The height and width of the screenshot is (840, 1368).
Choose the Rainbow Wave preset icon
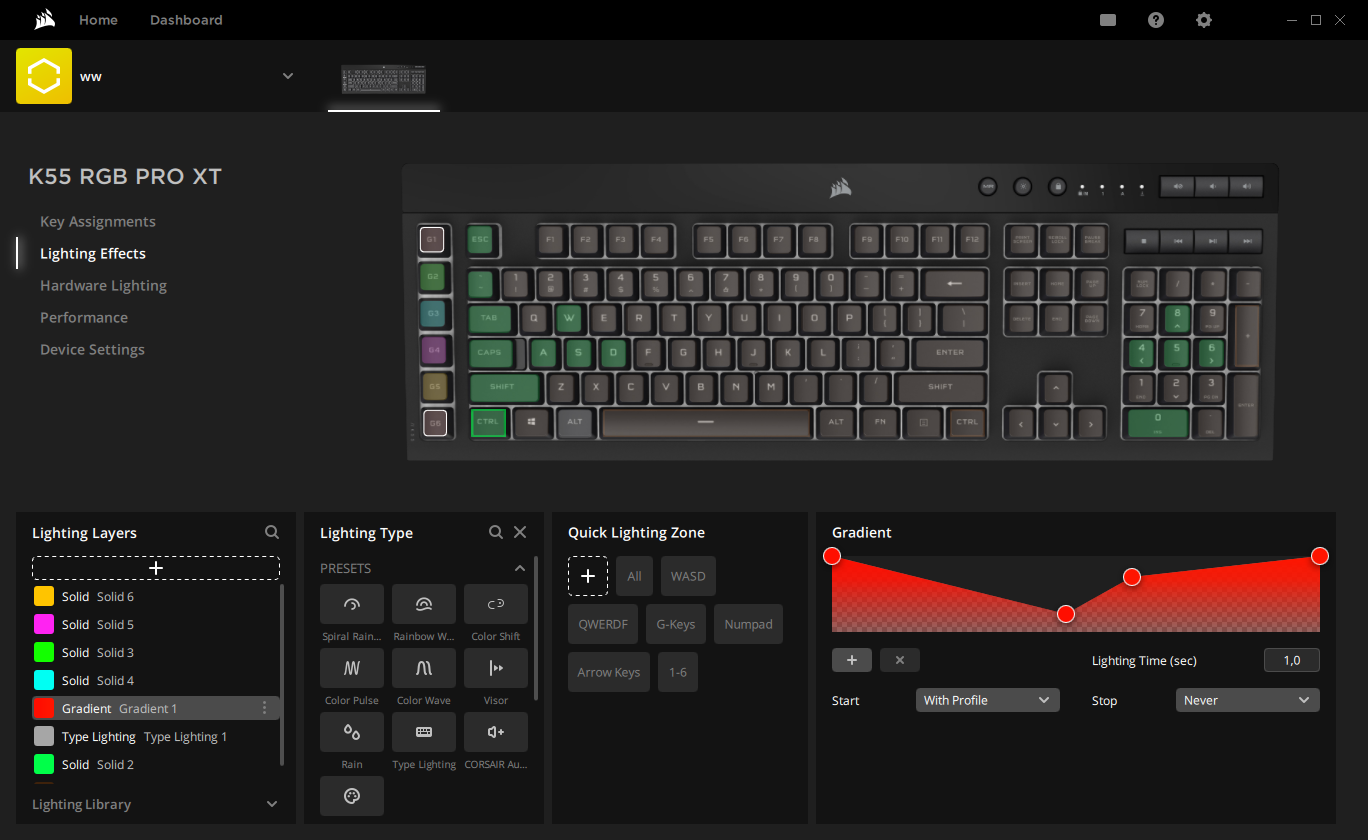tap(424, 604)
